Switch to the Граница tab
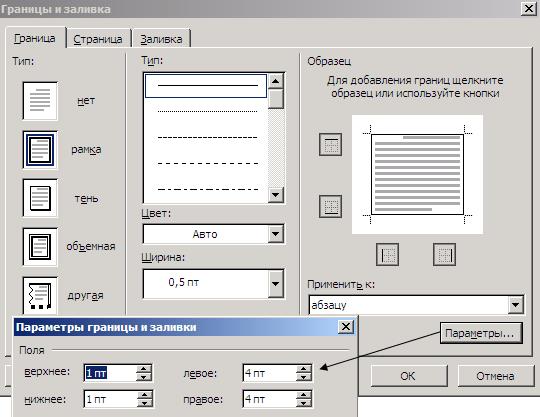This screenshot has height=417, width=540. [x=35, y=38]
